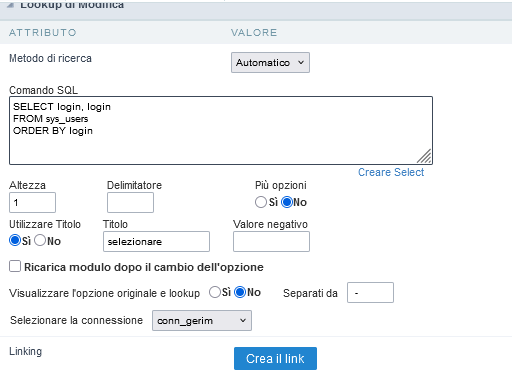Click the Comando SQL label

pyautogui.click(x=43, y=90)
